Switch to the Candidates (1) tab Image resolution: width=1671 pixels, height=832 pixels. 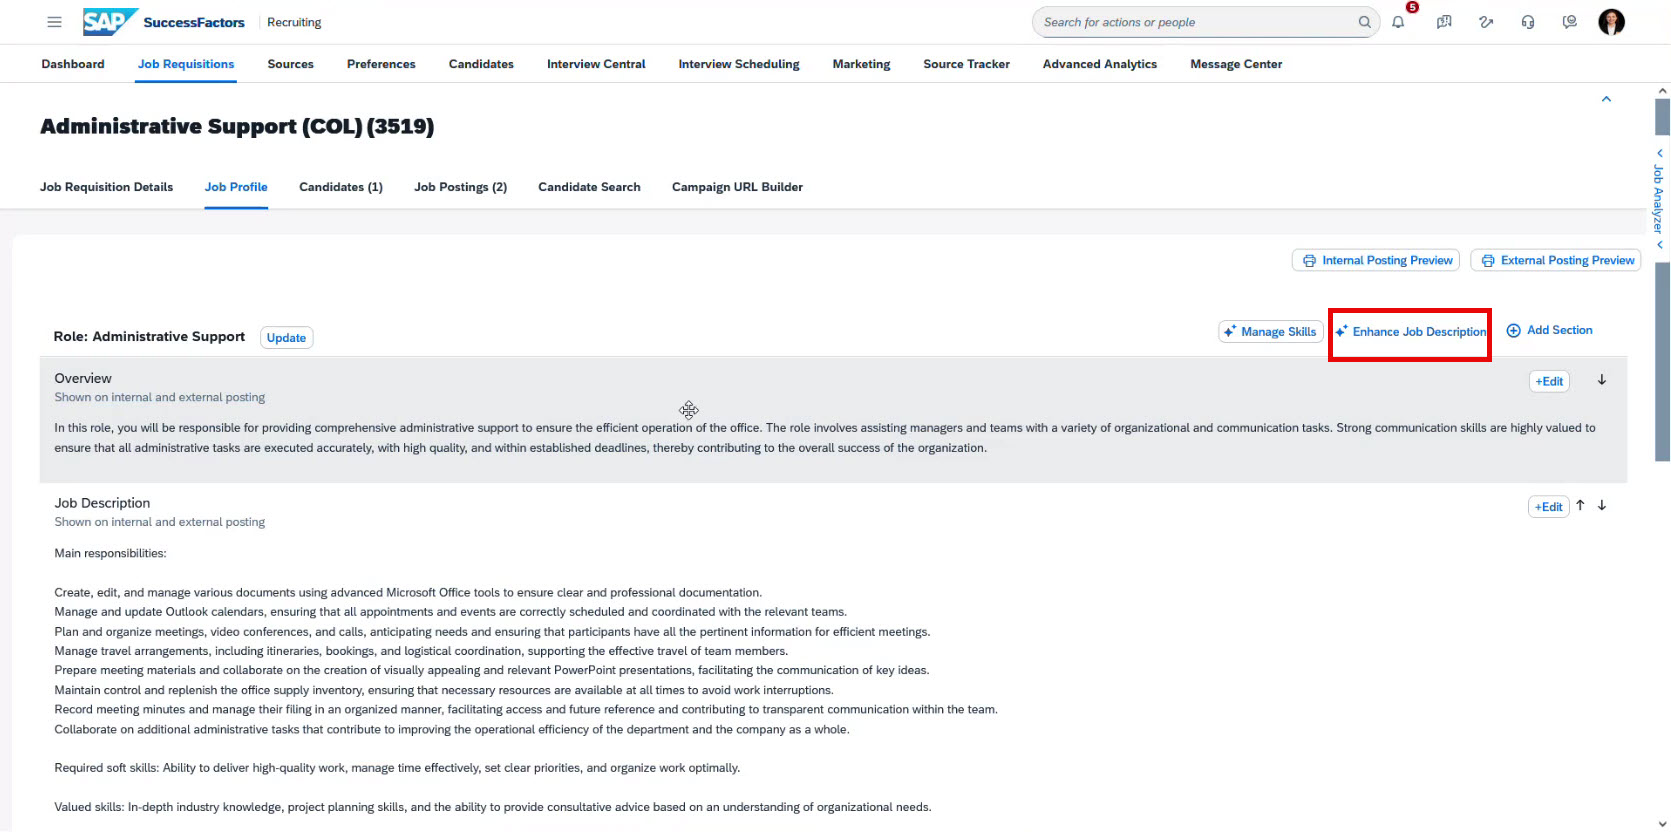point(340,187)
